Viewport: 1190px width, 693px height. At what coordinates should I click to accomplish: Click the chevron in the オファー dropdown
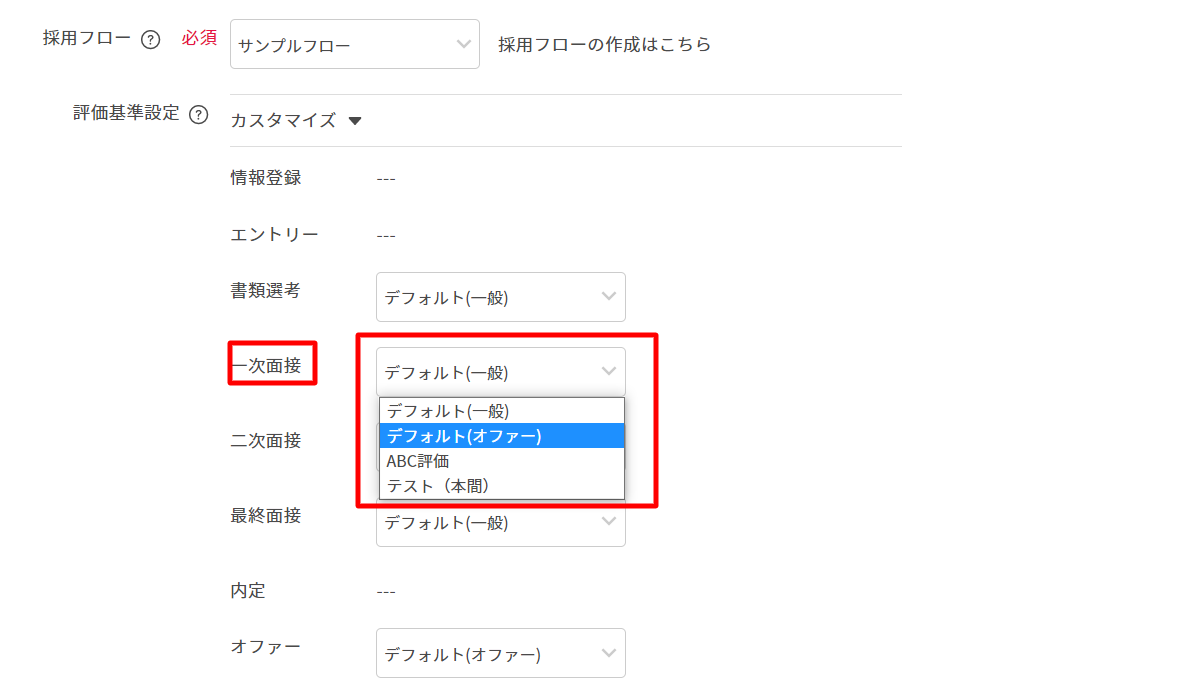coord(608,653)
